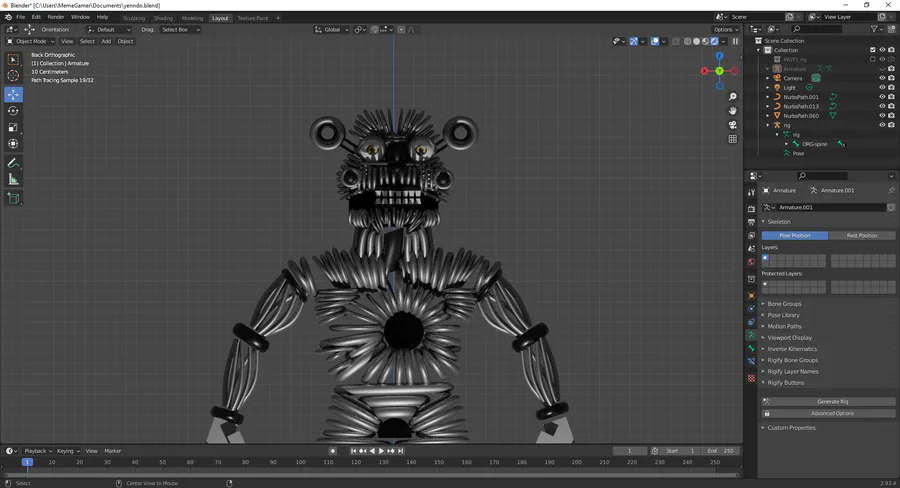Screen dimensions: 900x488
Task: Open the Object Mode dropdown
Action: pos(30,42)
